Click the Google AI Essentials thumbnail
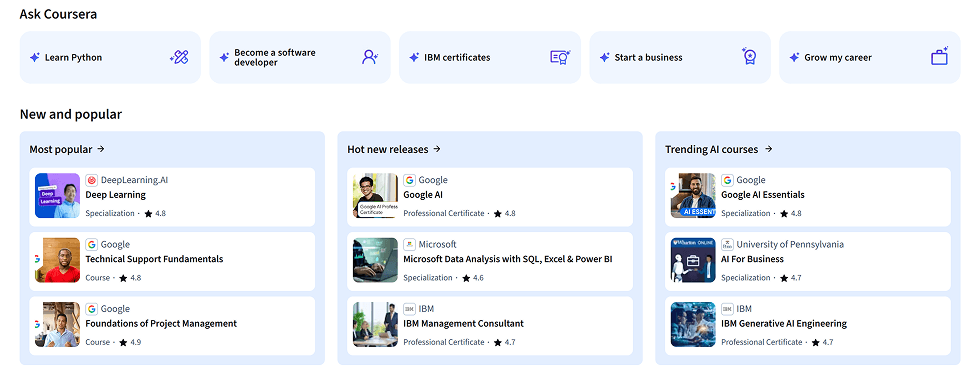Image resolution: width=976 pixels, height=384 pixels. tap(693, 195)
